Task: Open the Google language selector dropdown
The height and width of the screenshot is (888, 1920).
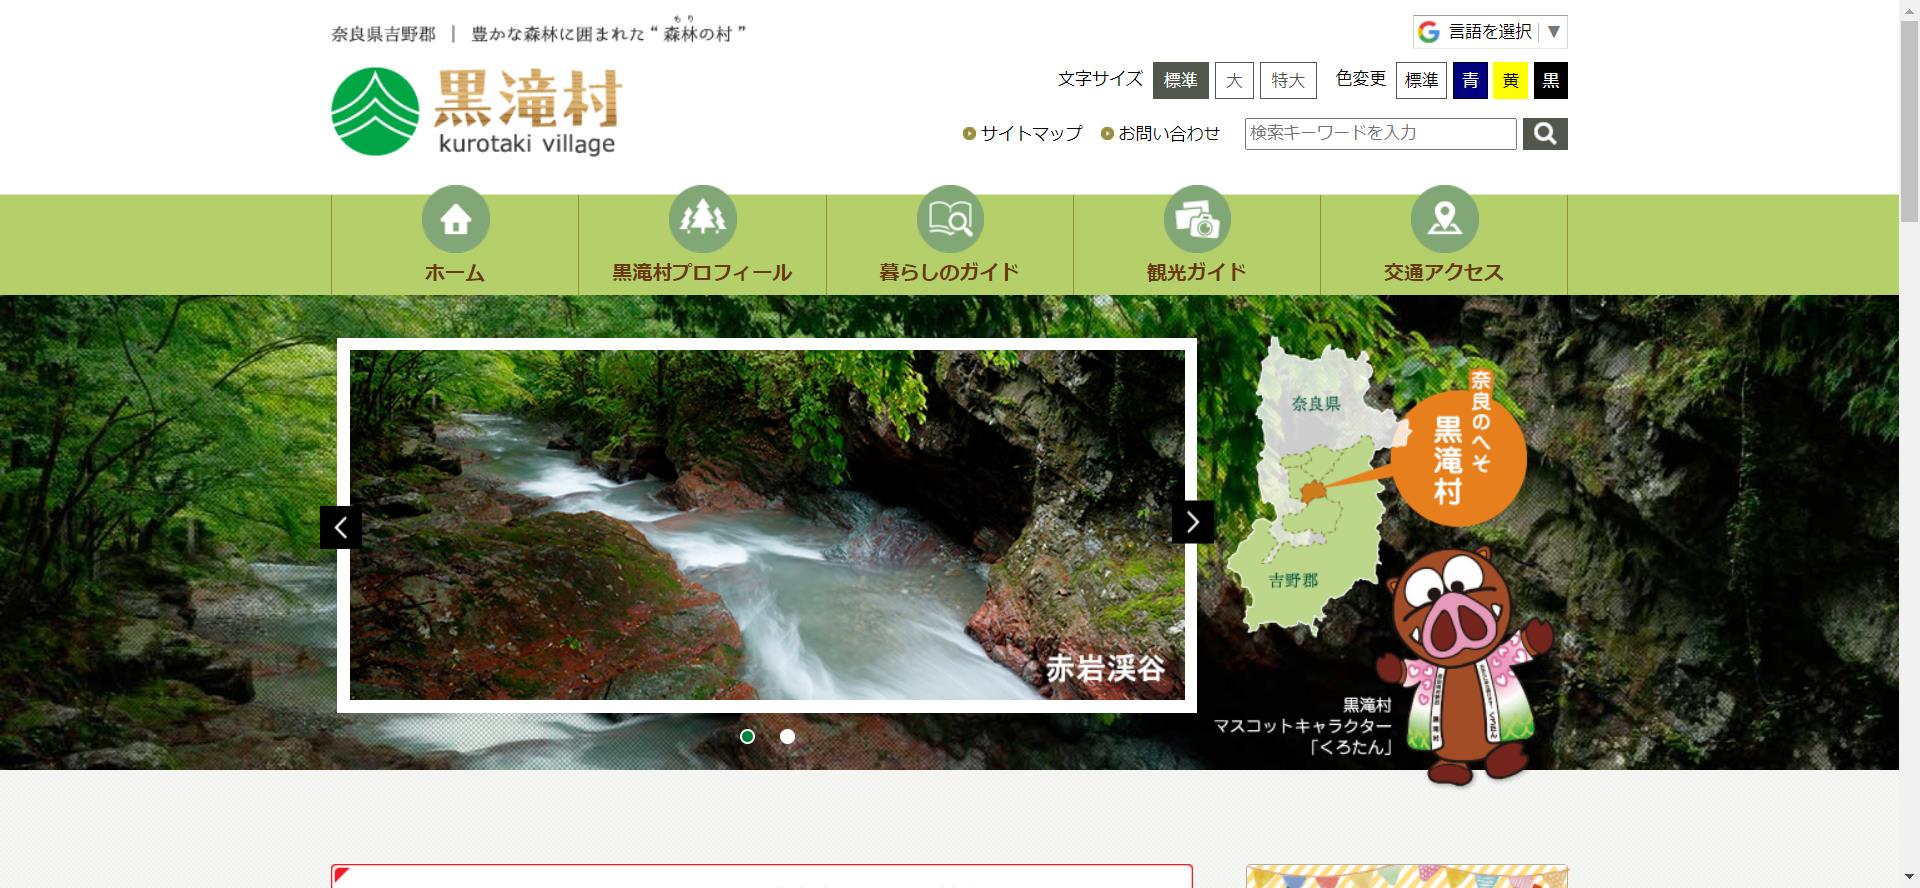Action: click(1489, 32)
